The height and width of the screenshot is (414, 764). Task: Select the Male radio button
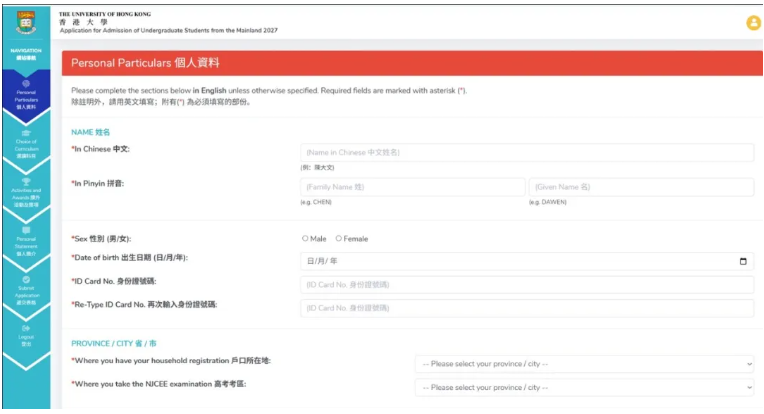pos(305,239)
